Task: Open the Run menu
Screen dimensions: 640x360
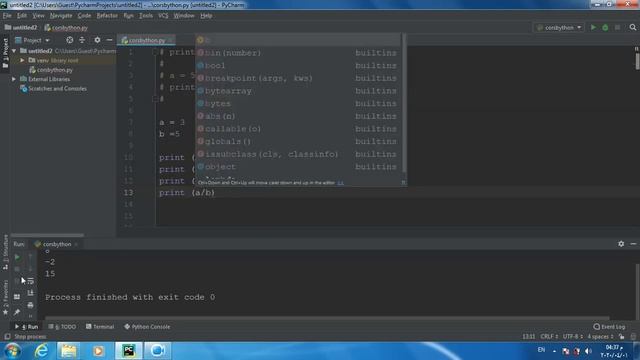Action: (128, 16)
